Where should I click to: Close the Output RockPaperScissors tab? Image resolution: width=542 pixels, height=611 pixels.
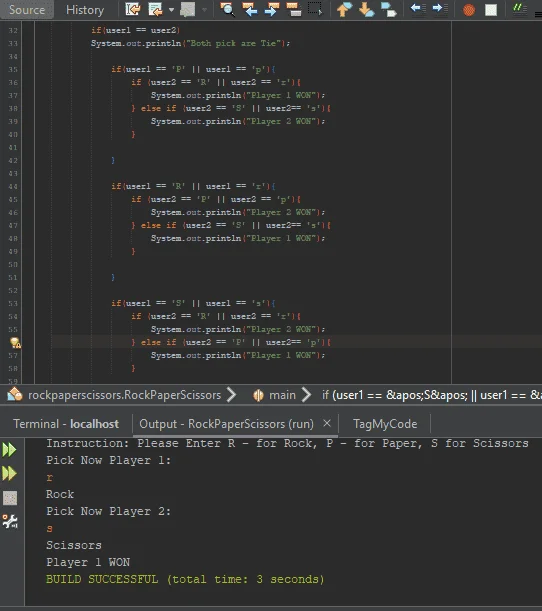[x=327, y=423]
